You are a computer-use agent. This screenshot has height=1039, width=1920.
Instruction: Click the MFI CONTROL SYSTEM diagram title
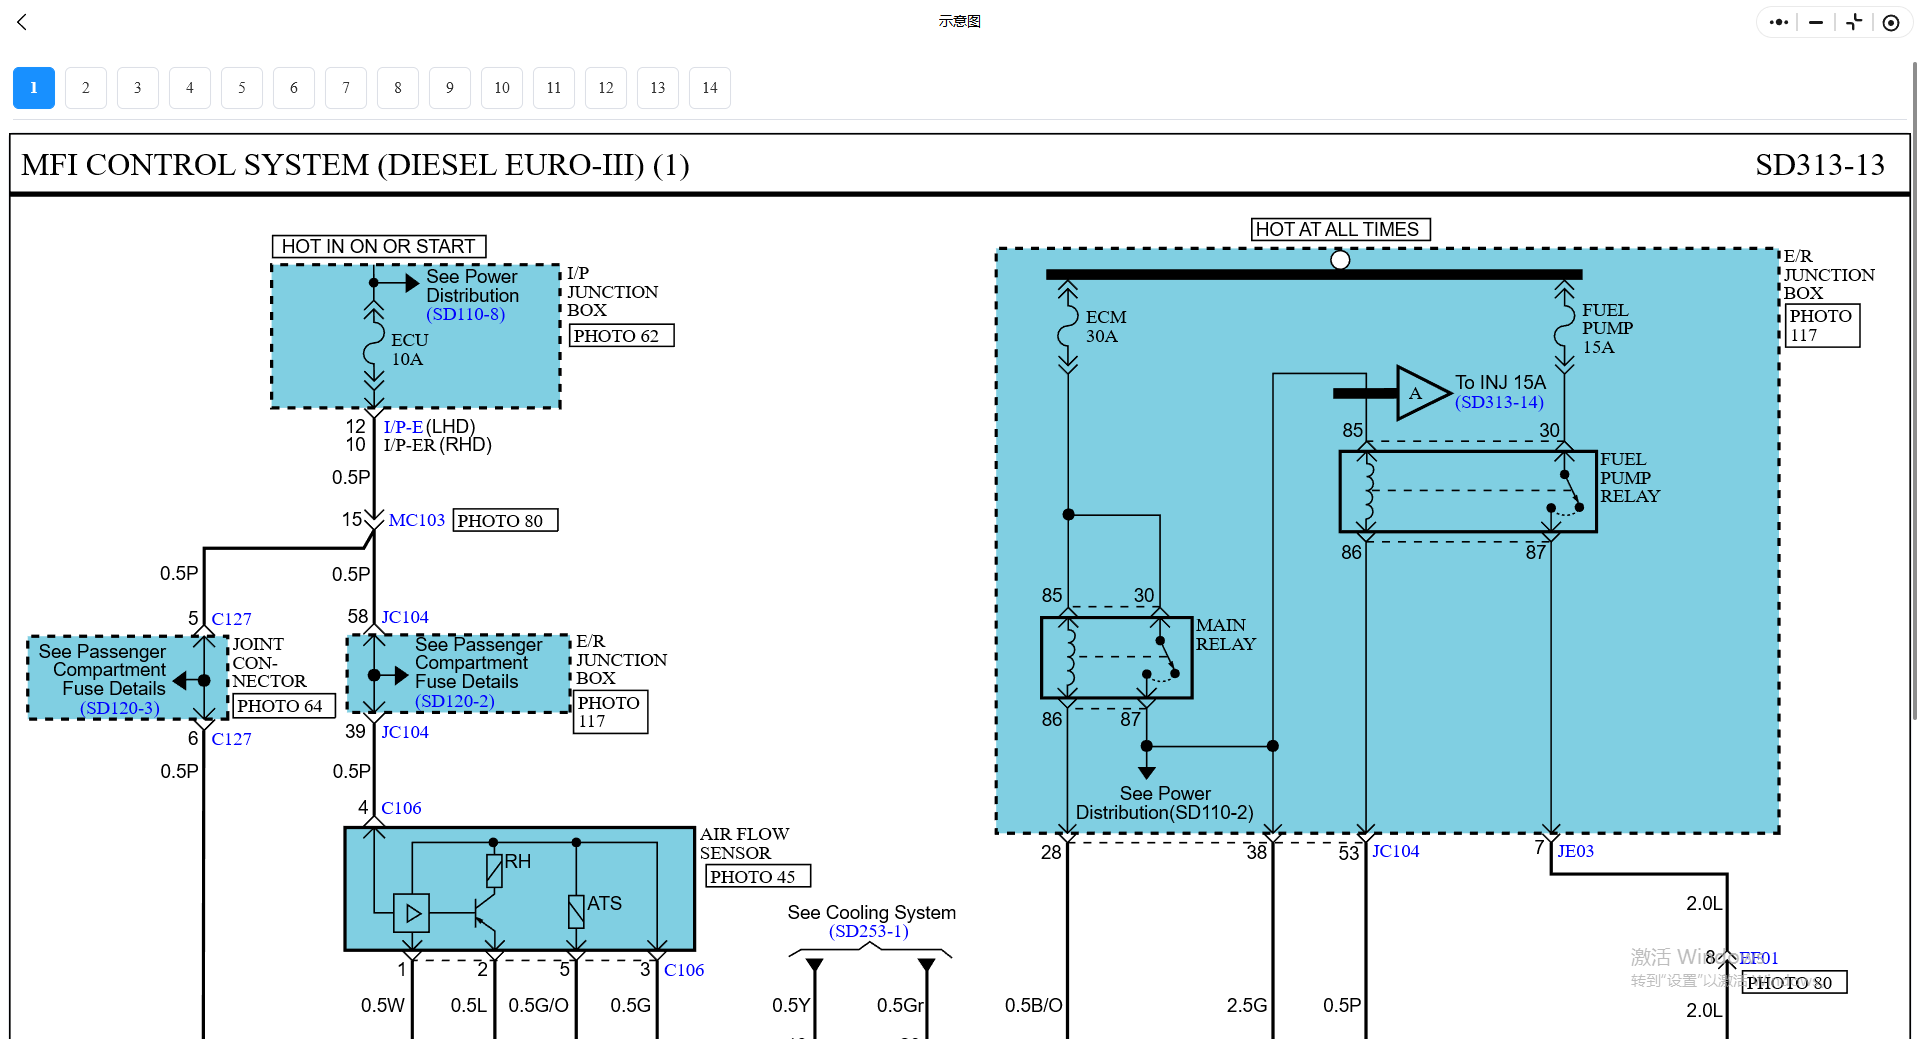pyautogui.click(x=356, y=164)
